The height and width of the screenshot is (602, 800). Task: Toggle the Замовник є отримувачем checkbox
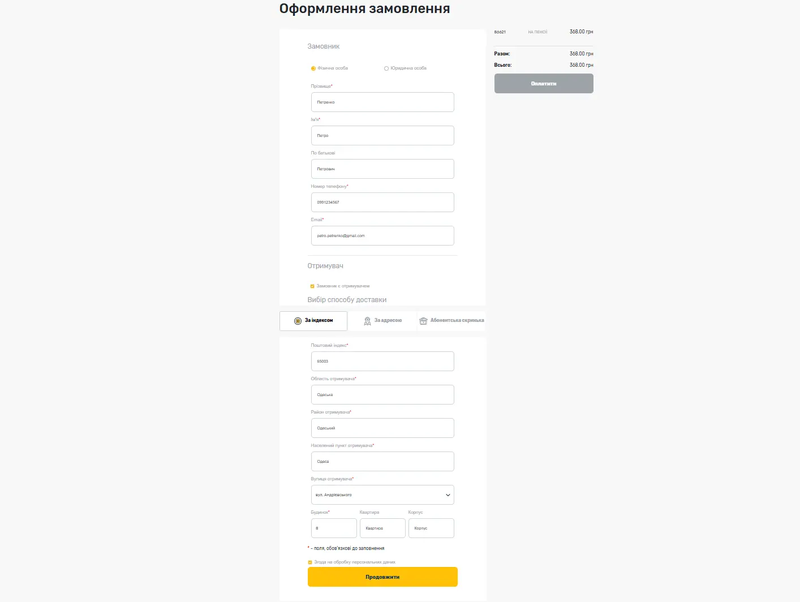[x=312, y=286]
